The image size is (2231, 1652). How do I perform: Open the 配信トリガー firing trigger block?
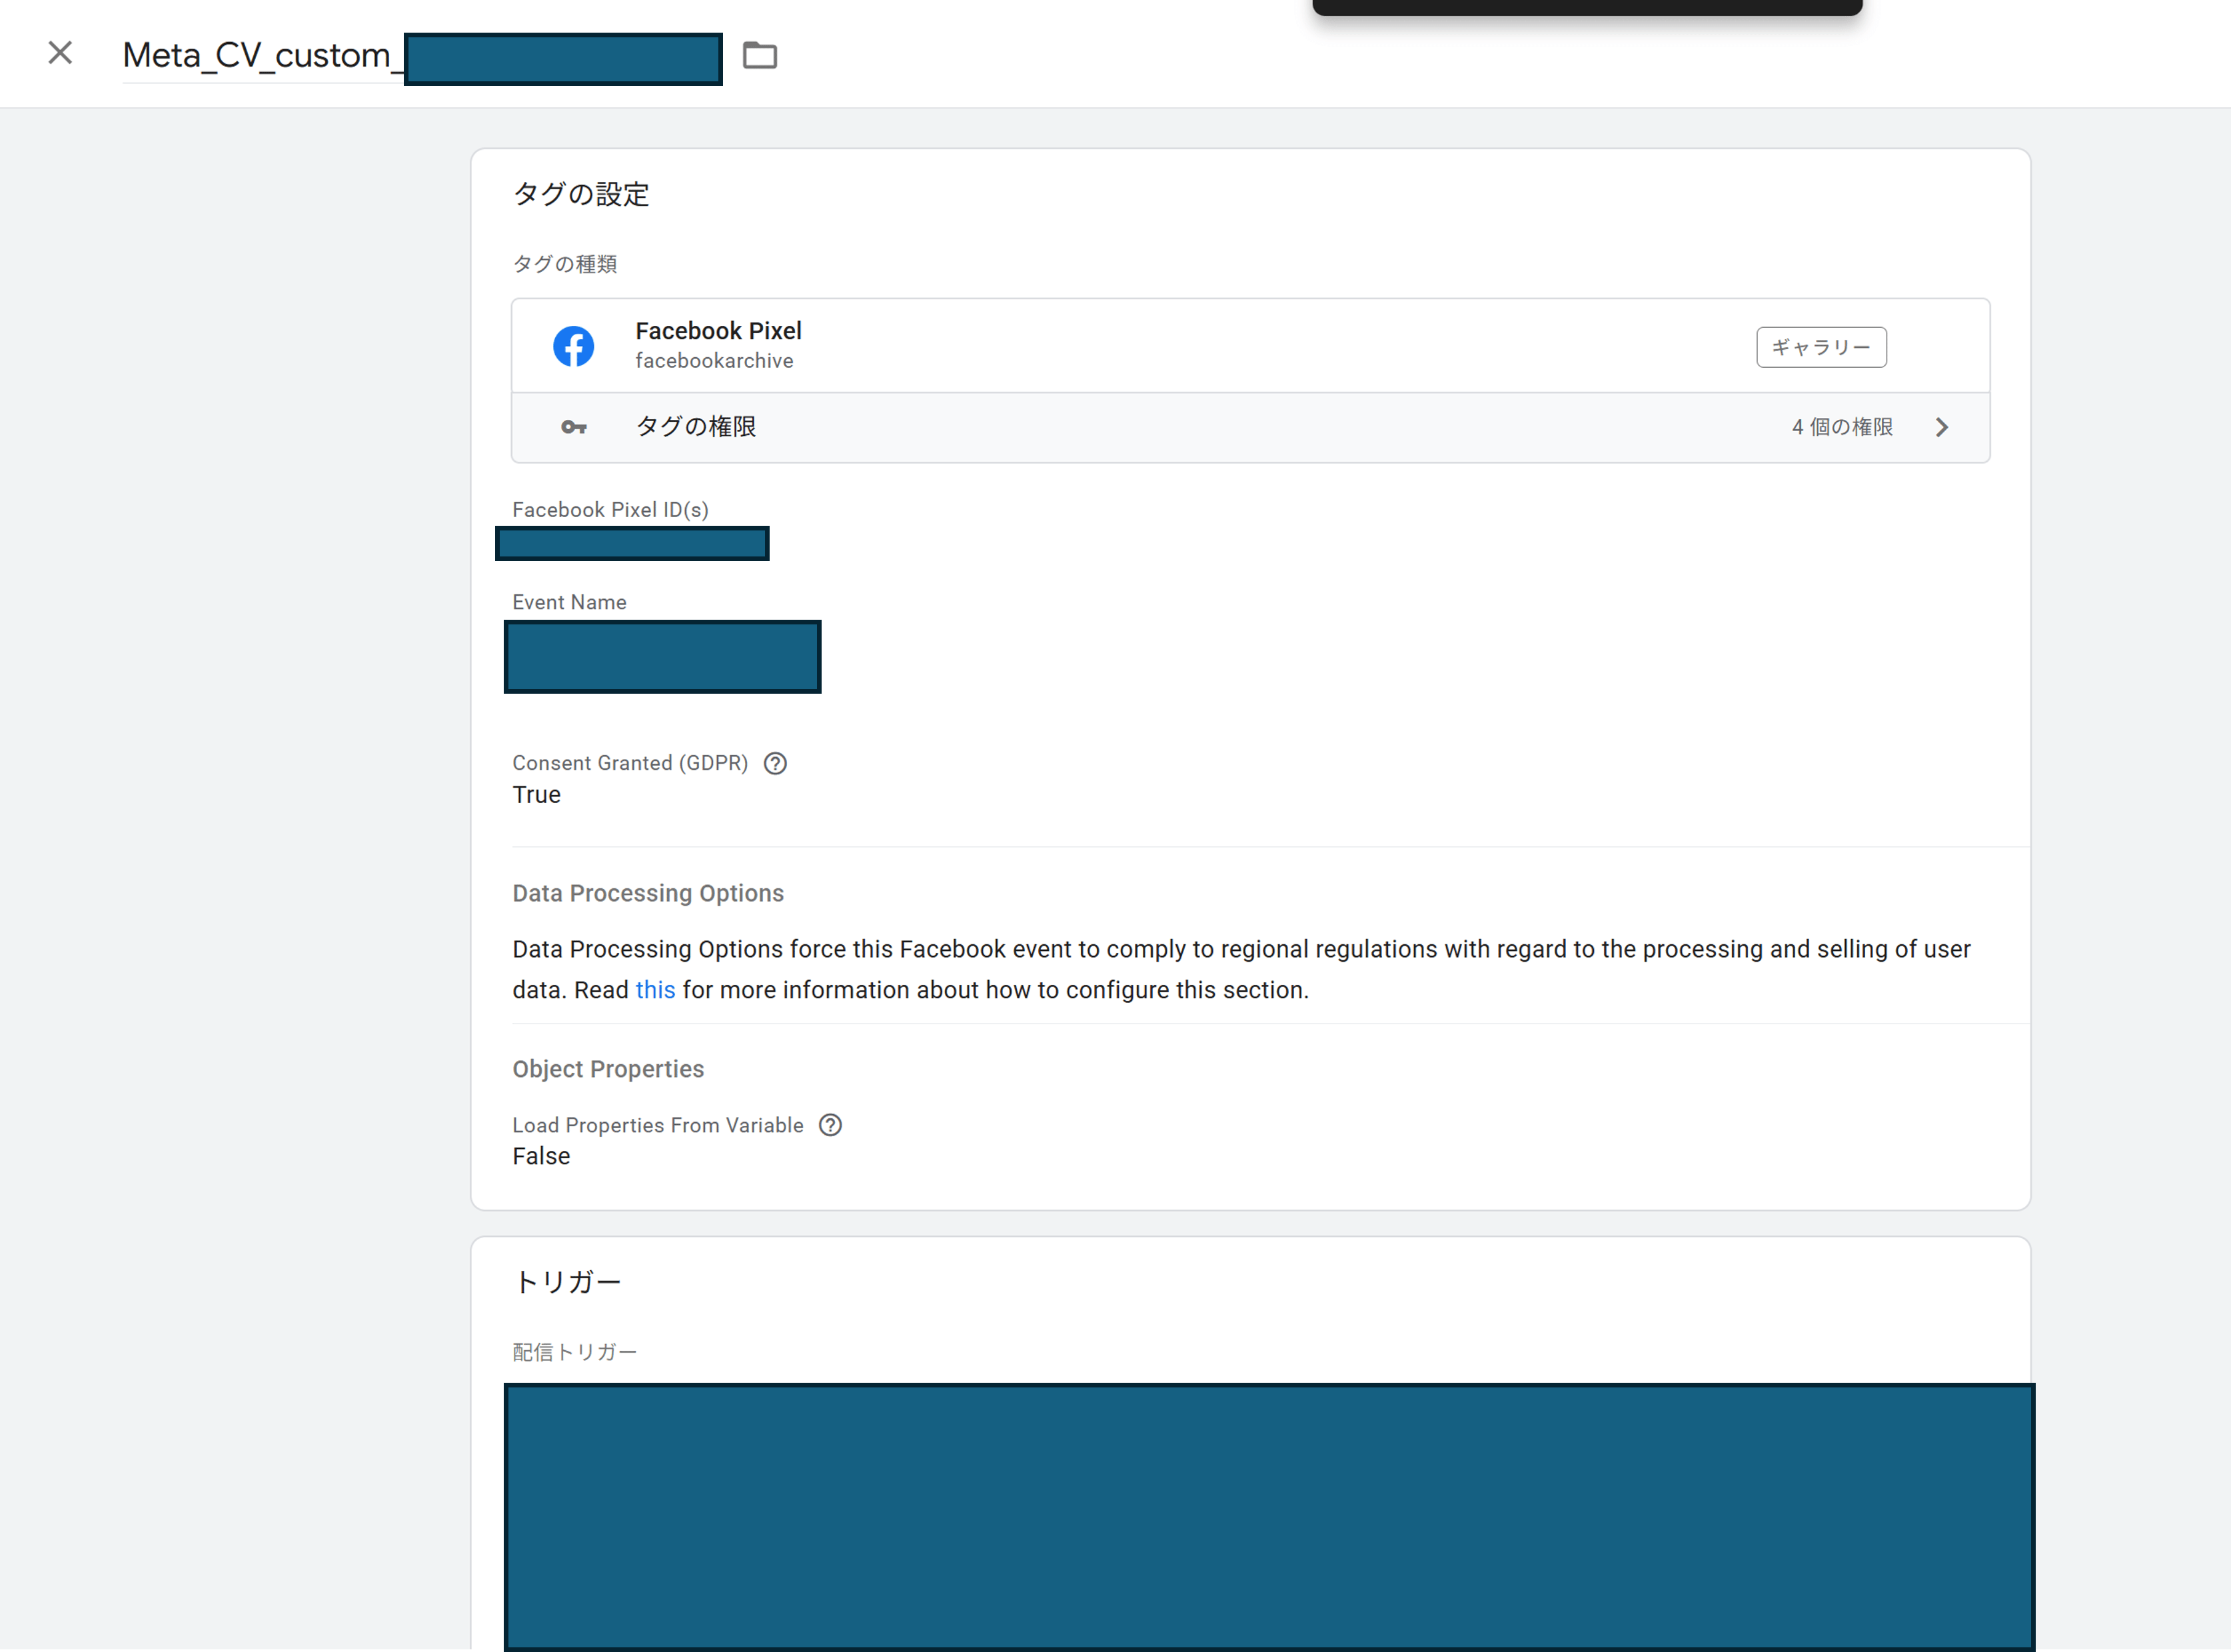(x=1268, y=1515)
